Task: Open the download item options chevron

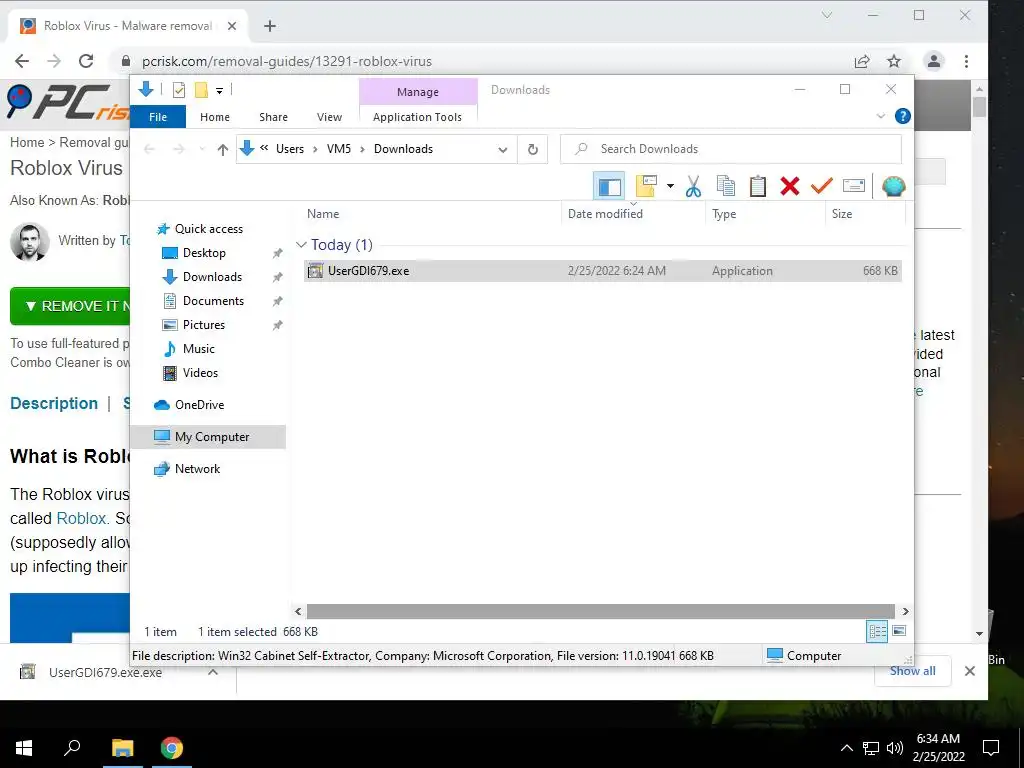Action: tap(213, 672)
